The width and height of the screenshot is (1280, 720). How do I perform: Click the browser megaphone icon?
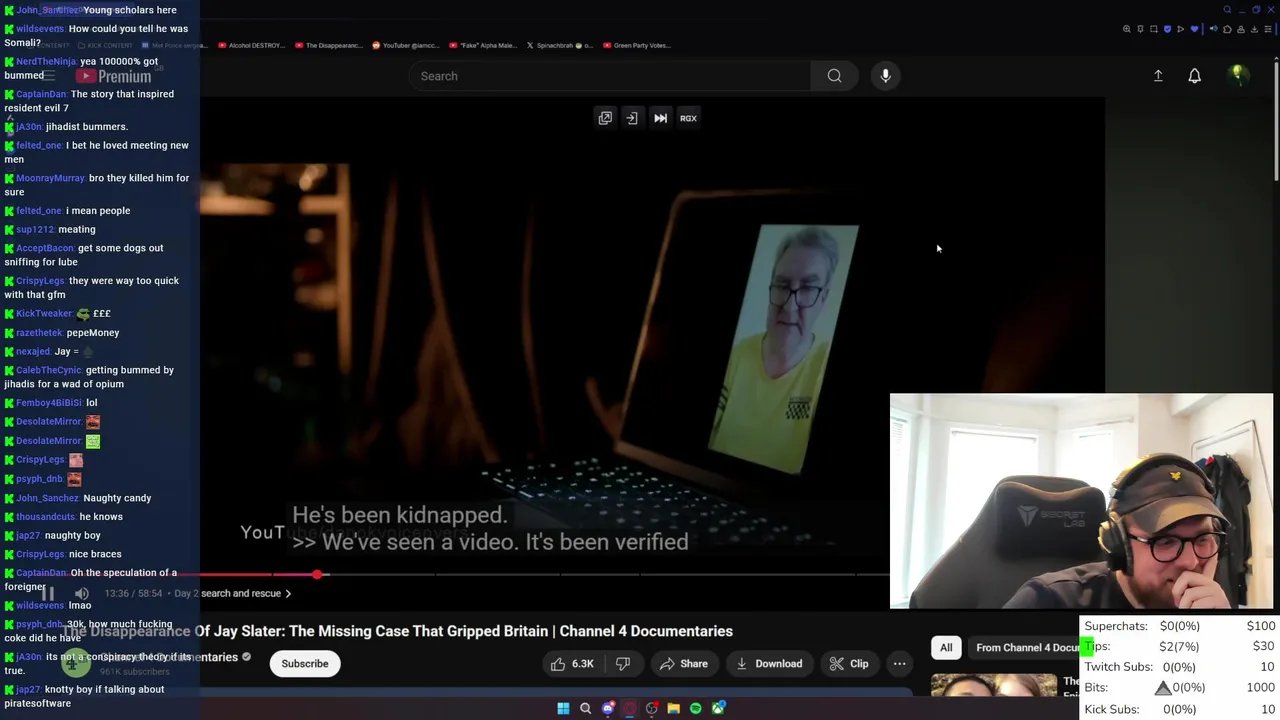[1214, 29]
